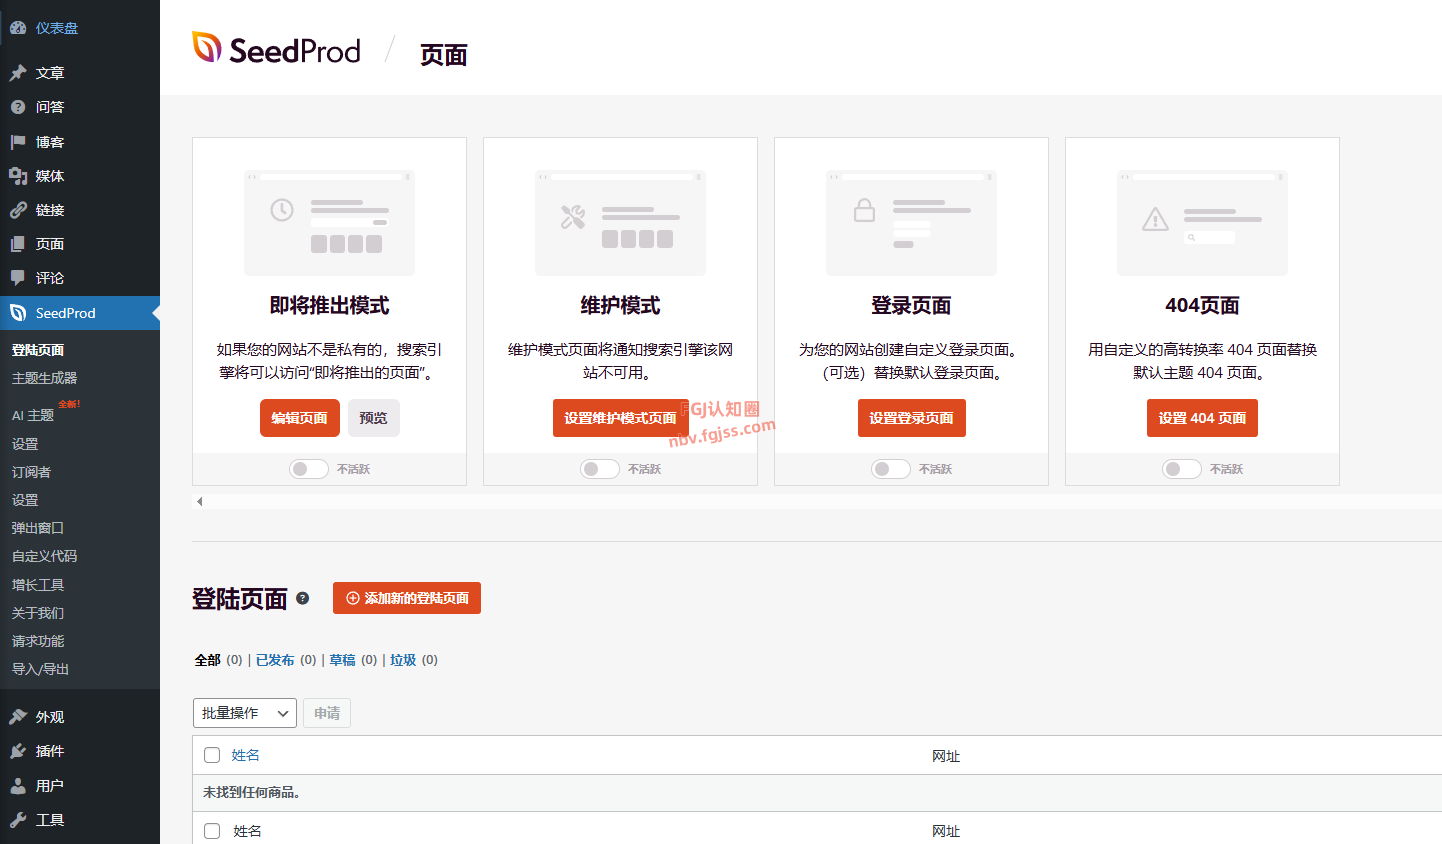Click the flag icon beside 博客
The width and height of the screenshot is (1442, 844).
coord(18,142)
